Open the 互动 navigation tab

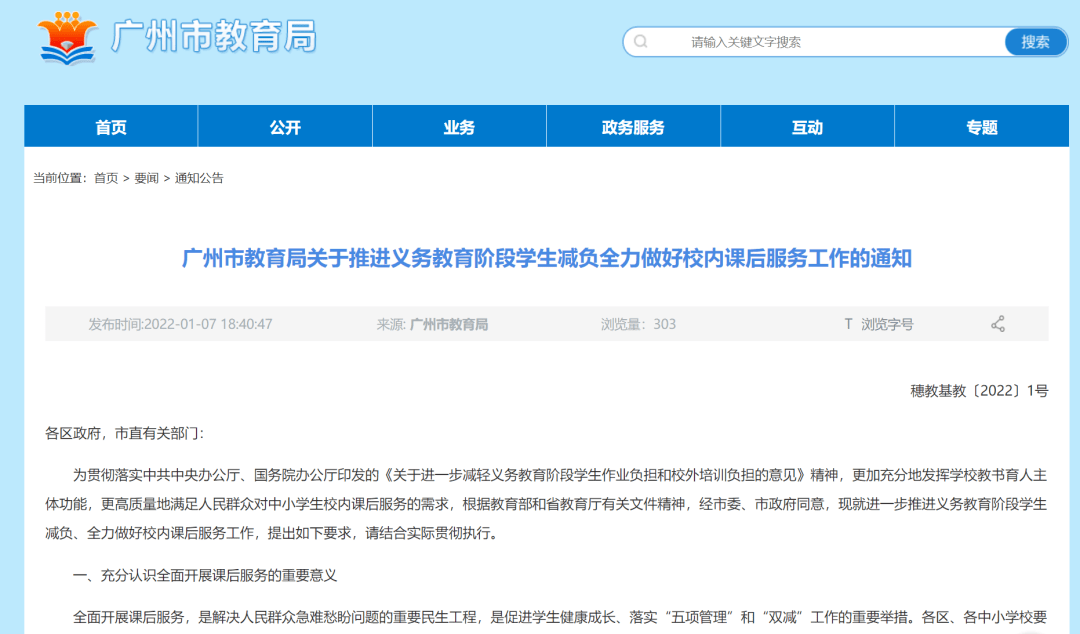(807, 127)
